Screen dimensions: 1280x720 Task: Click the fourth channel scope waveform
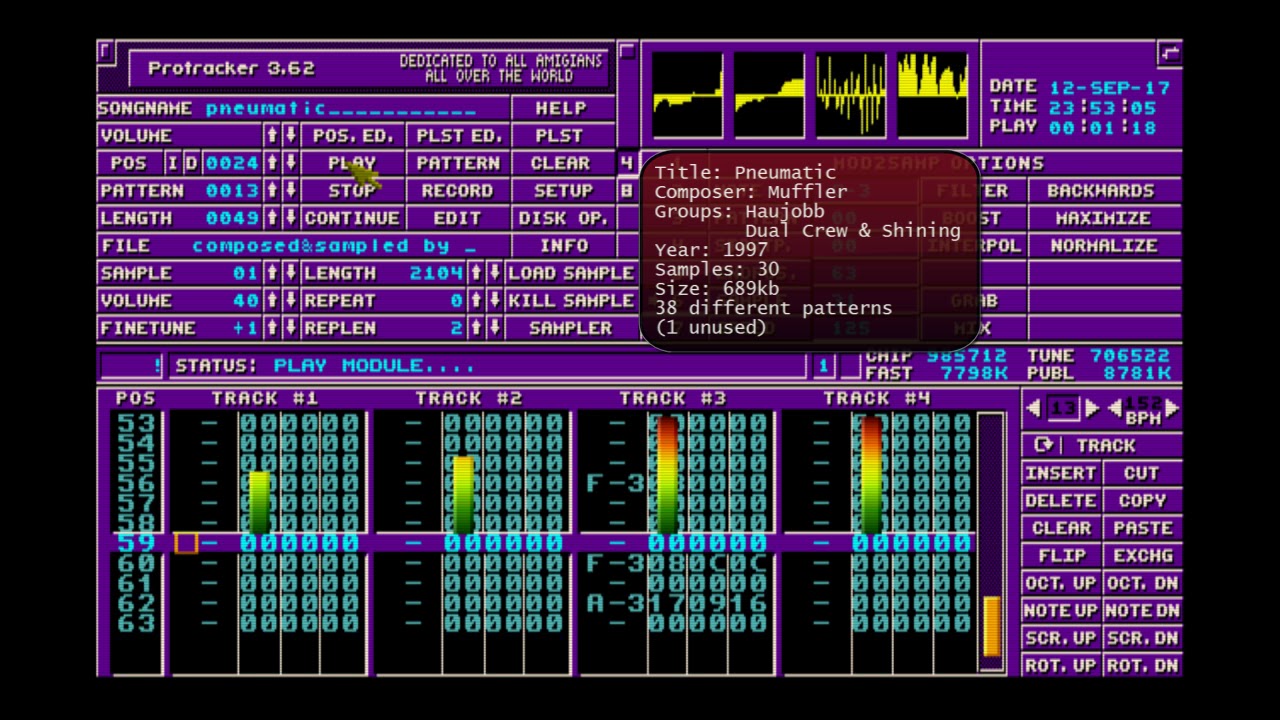point(933,95)
